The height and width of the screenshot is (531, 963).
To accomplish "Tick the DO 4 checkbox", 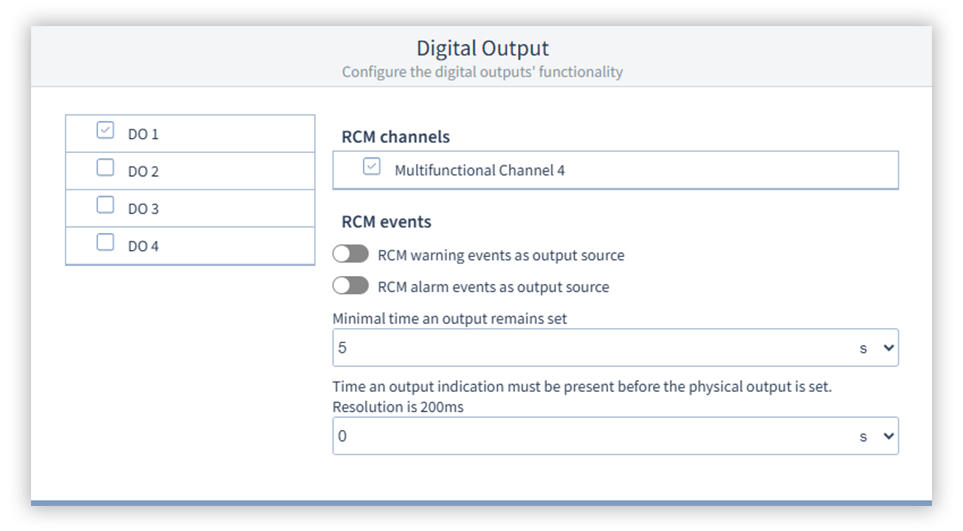I will (105, 243).
